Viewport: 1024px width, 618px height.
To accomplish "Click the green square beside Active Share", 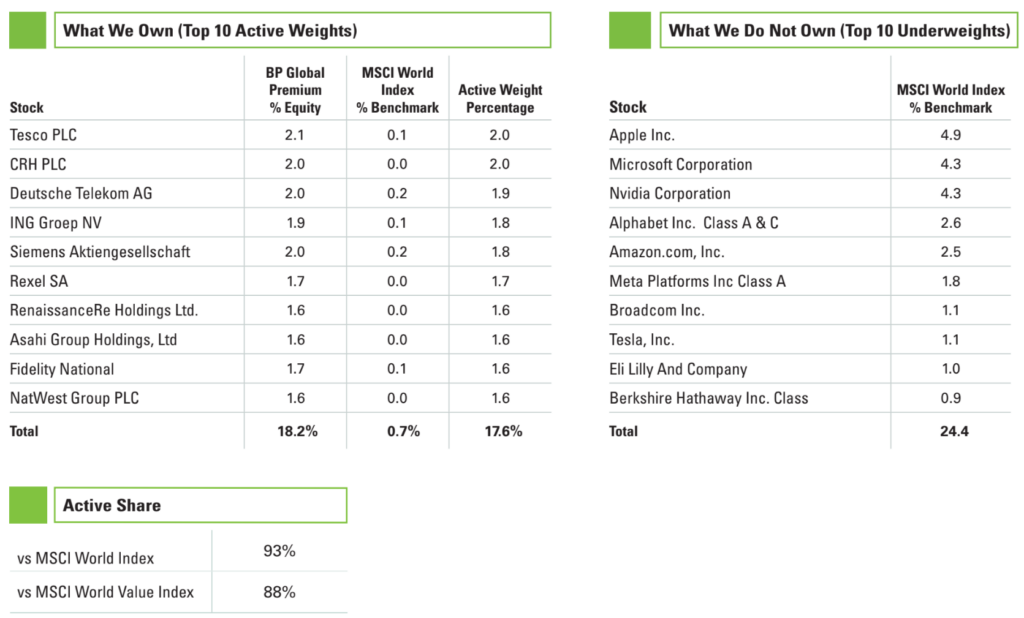I will [28, 505].
